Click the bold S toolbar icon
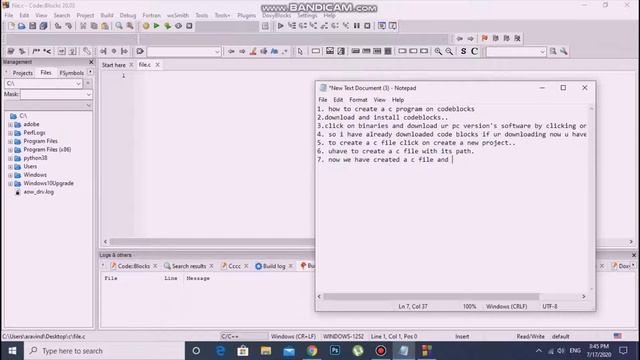This screenshot has height=360, width=640. (x=463, y=51)
